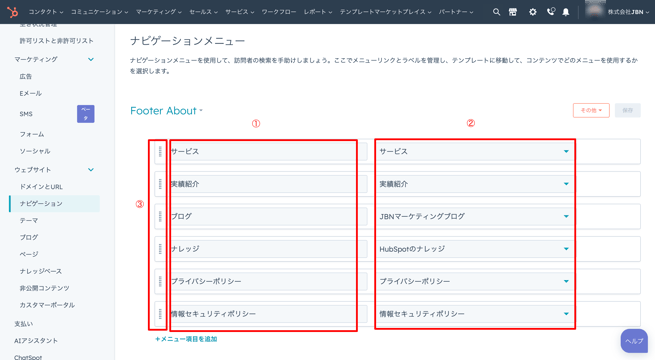The width and height of the screenshot is (655, 360).
Task: Open the notifications bell icon
Action: [x=566, y=12]
